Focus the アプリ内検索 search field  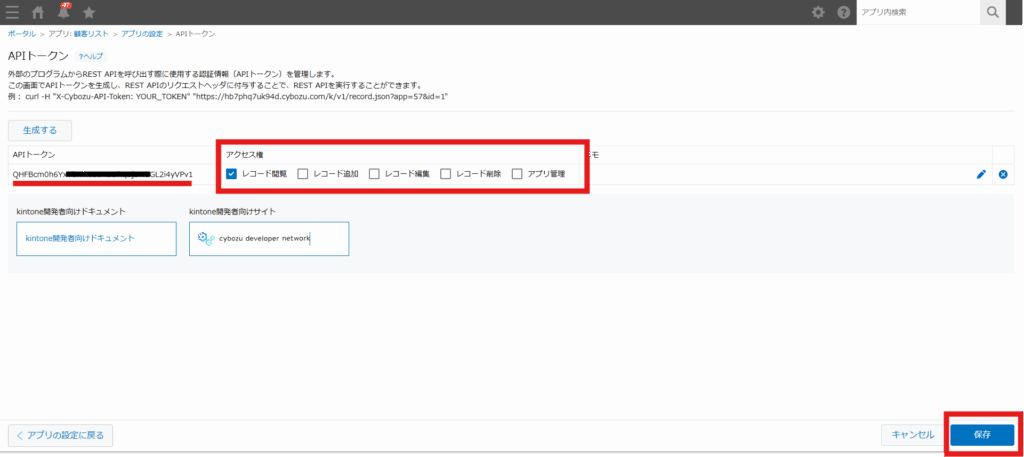(x=918, y=12)
